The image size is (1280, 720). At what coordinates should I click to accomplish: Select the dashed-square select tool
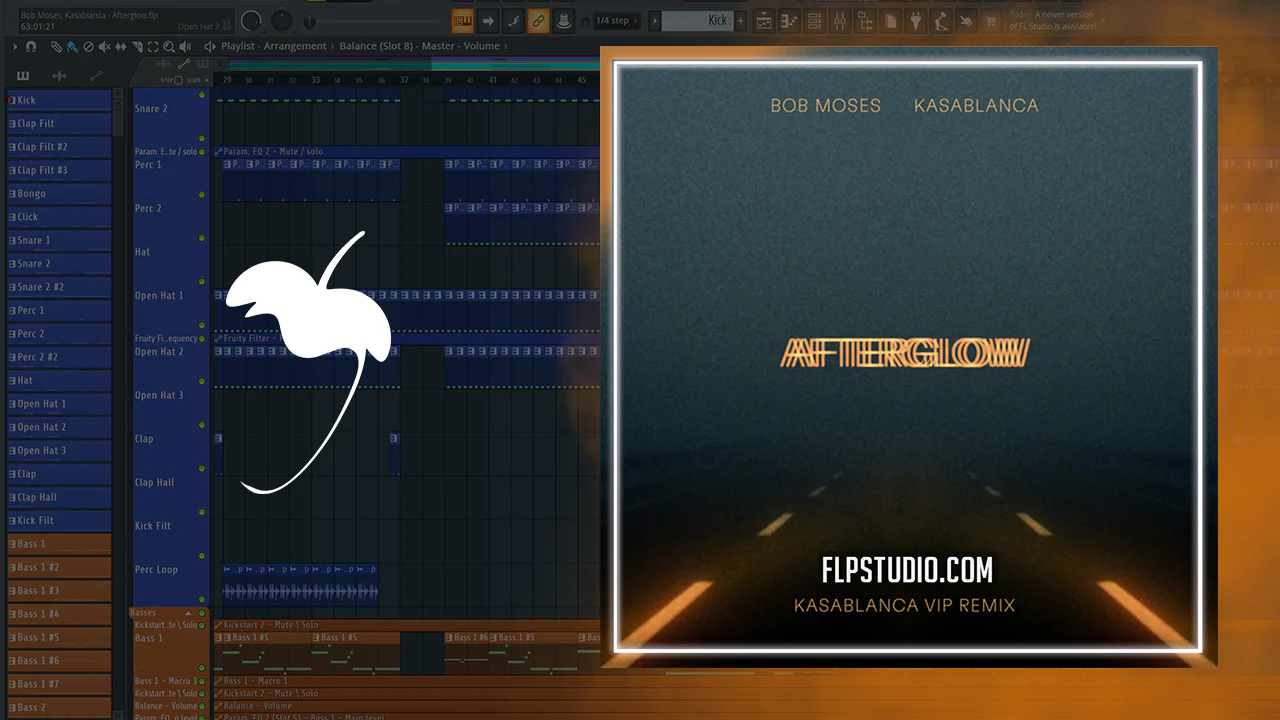tap(153, 46)
